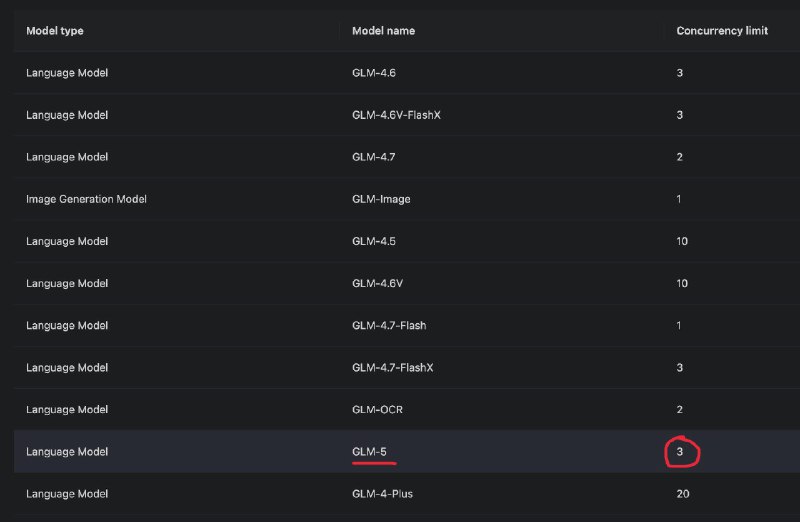Image resolution: width=800 pixels, height=522 pixels.
Task: Click the GLM-4.7-FlashX model name
Action: [x=393, y=367]
